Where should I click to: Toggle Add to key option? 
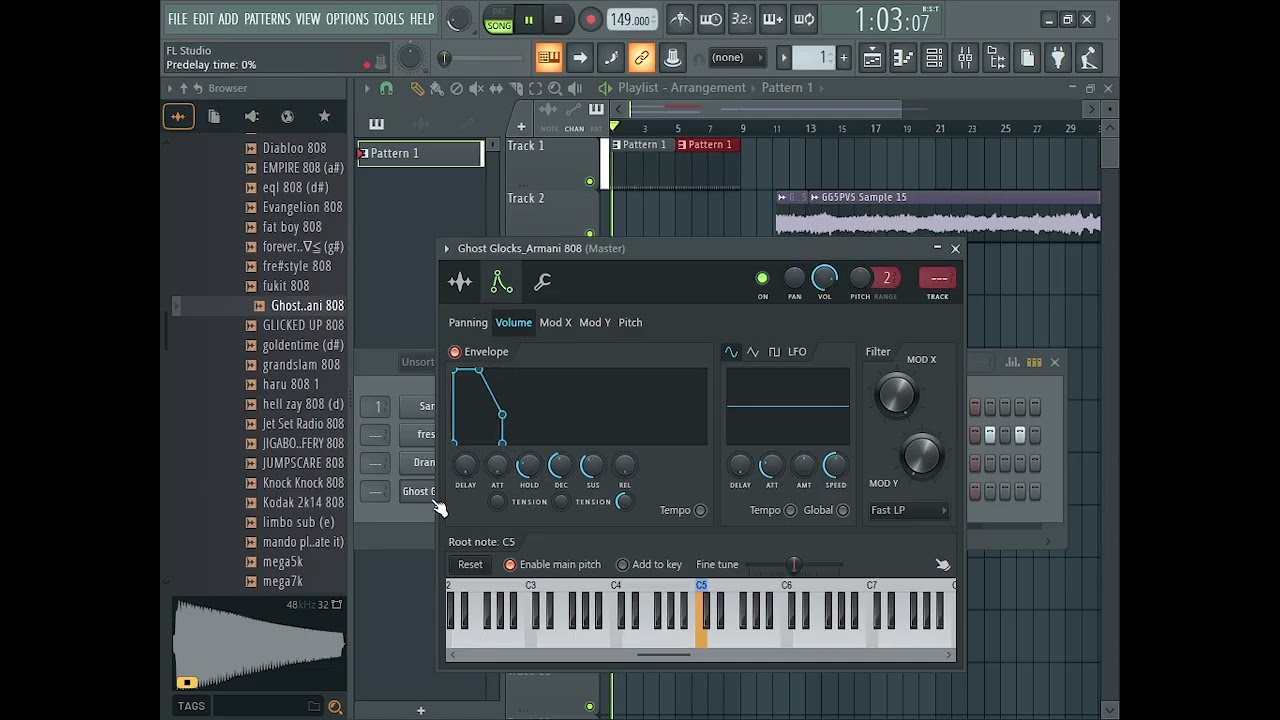[649, 565]
